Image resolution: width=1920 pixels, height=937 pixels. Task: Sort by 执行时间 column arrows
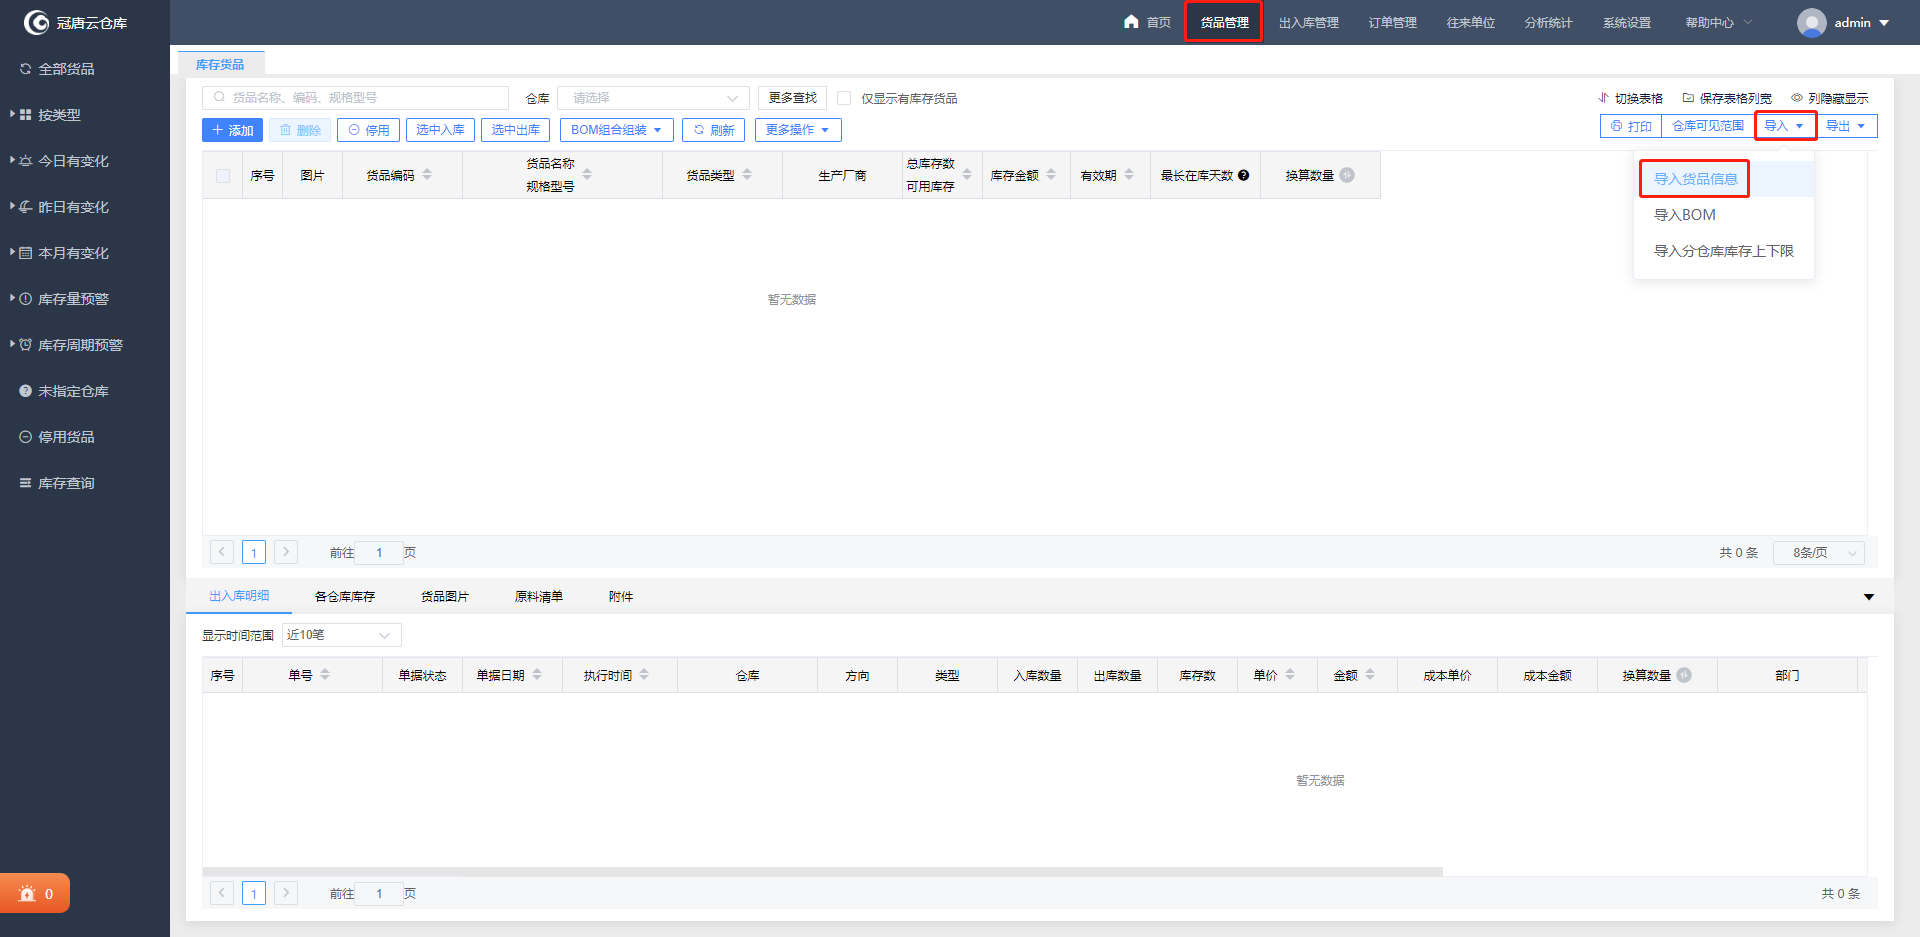pos(644,675)
